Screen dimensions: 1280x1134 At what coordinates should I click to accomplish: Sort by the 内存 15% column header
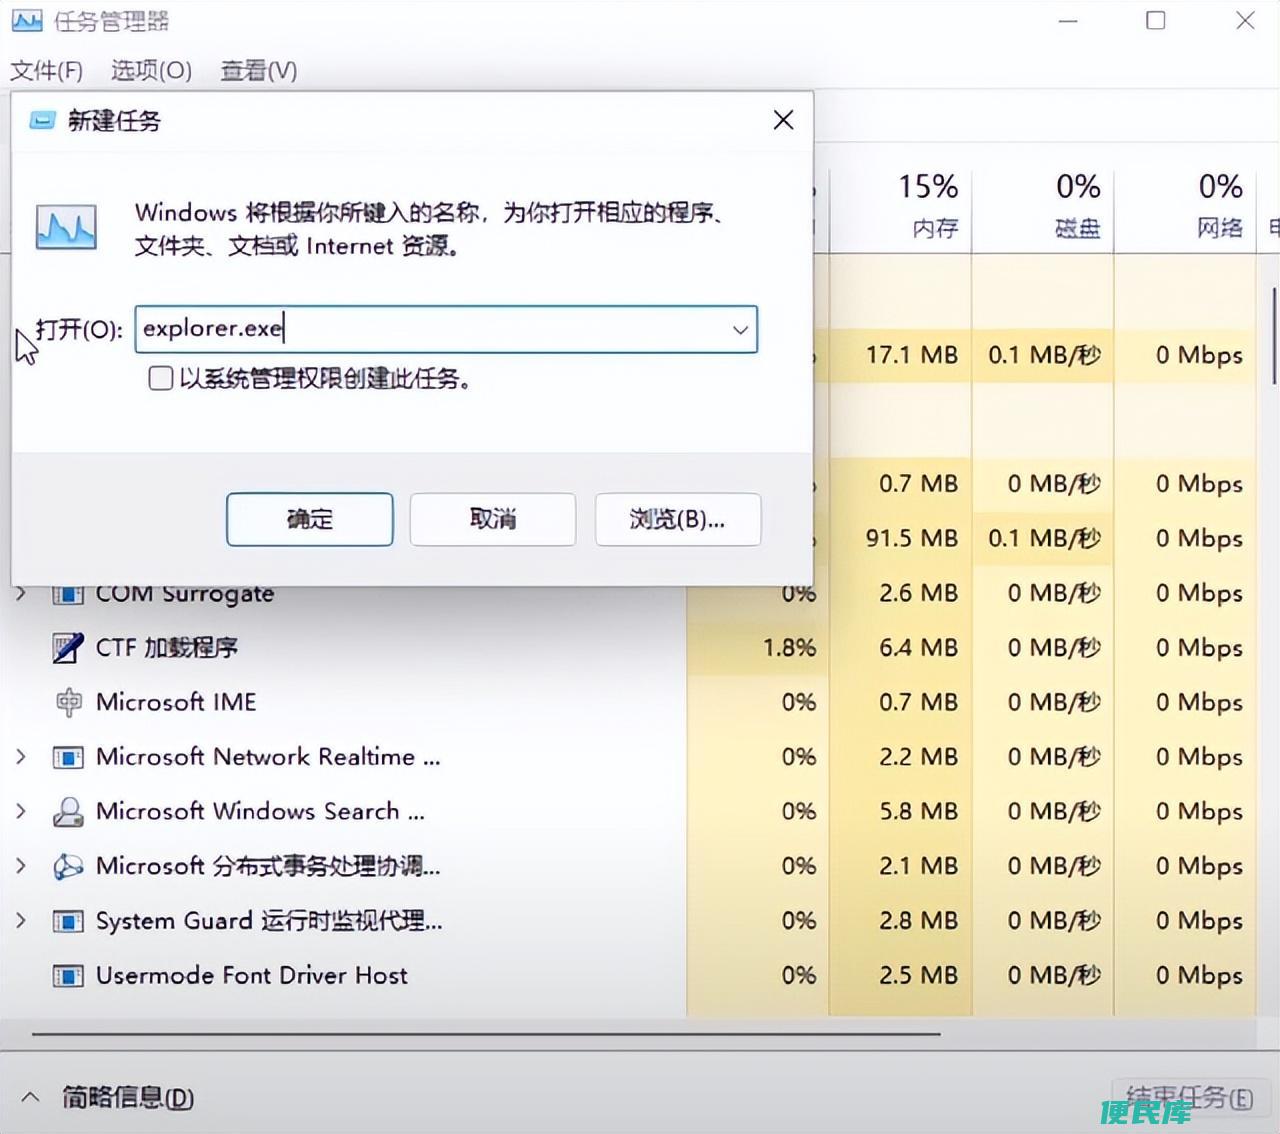[x=901, y=207]
